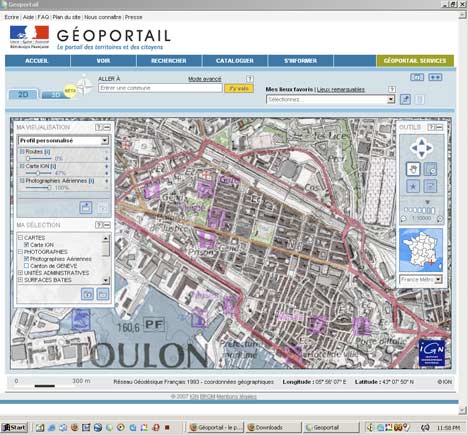Toggle visibility of the Routes layer
The width and height of the screenshot is (468, 435).
point(22,152)
